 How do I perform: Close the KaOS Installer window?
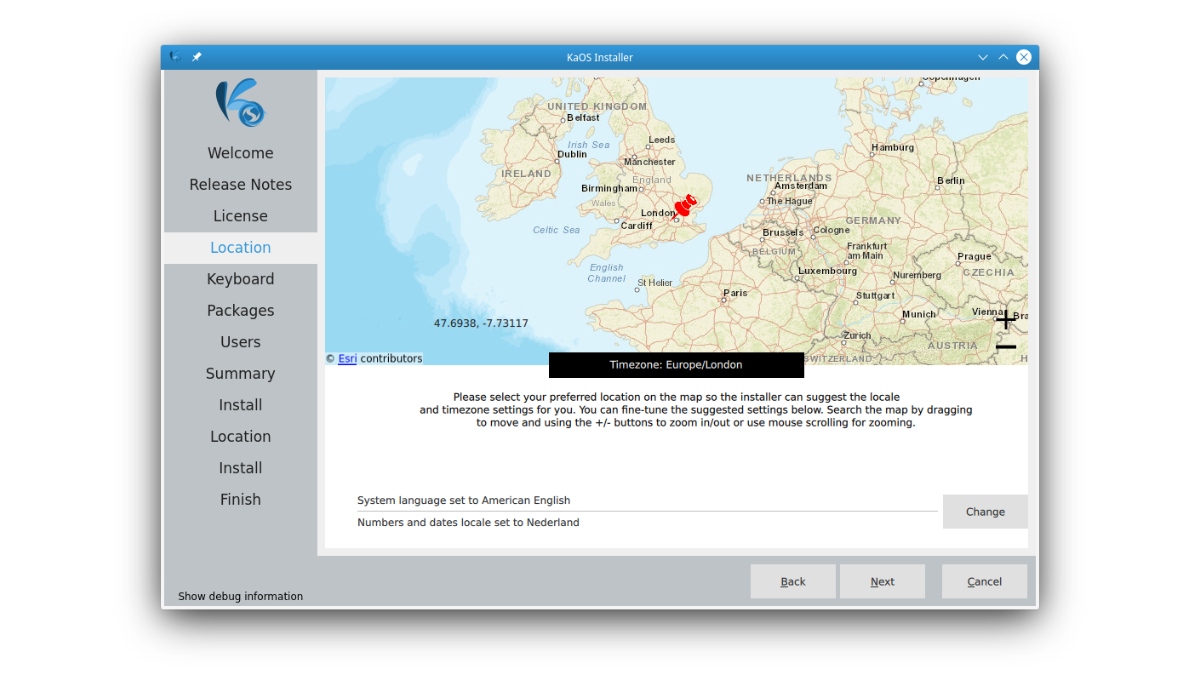click(1024, 57)
